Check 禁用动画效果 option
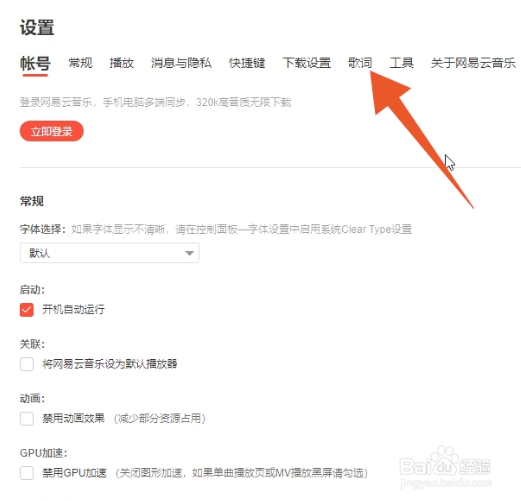This screenshot has width=521, height=501. [x=27, y=419]
